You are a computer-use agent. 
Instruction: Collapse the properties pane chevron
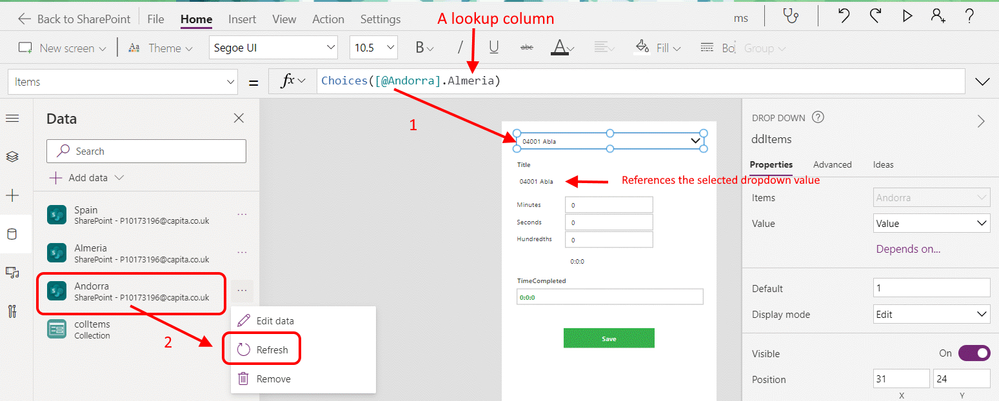(981, 122)
